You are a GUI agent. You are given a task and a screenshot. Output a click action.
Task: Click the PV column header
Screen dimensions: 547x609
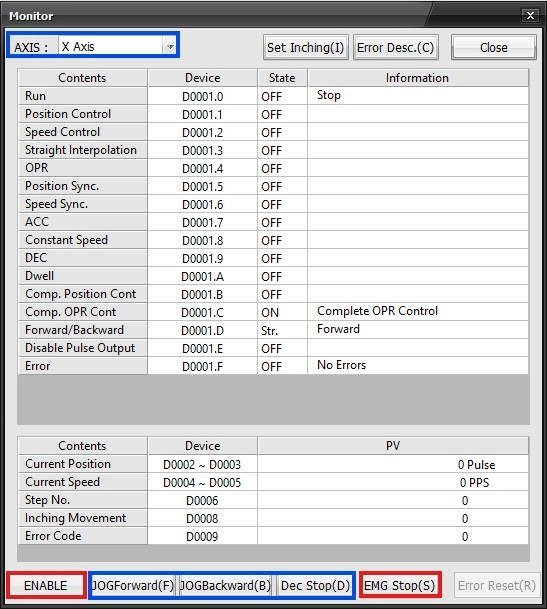[393, 445]
